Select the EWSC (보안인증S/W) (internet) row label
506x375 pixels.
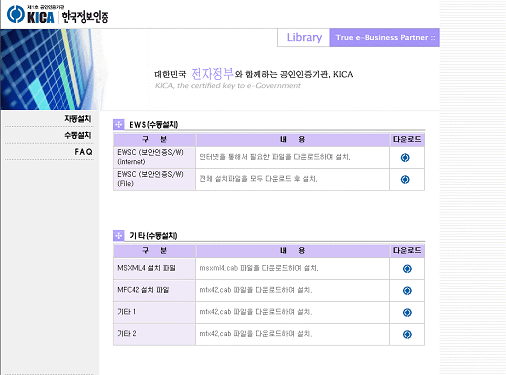150,157
